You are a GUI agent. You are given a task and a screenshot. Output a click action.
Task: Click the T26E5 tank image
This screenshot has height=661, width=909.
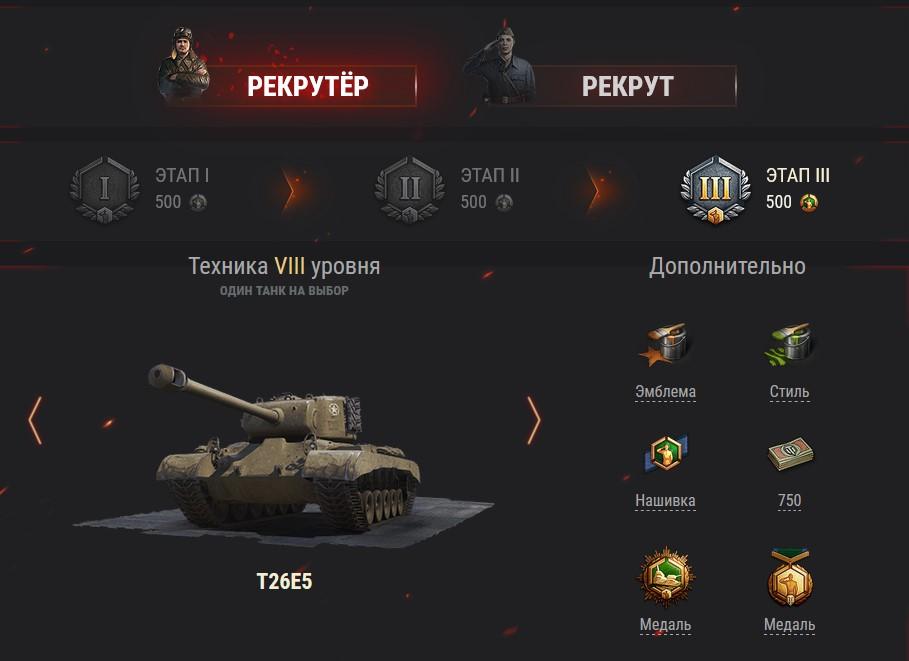click(284, 452)
